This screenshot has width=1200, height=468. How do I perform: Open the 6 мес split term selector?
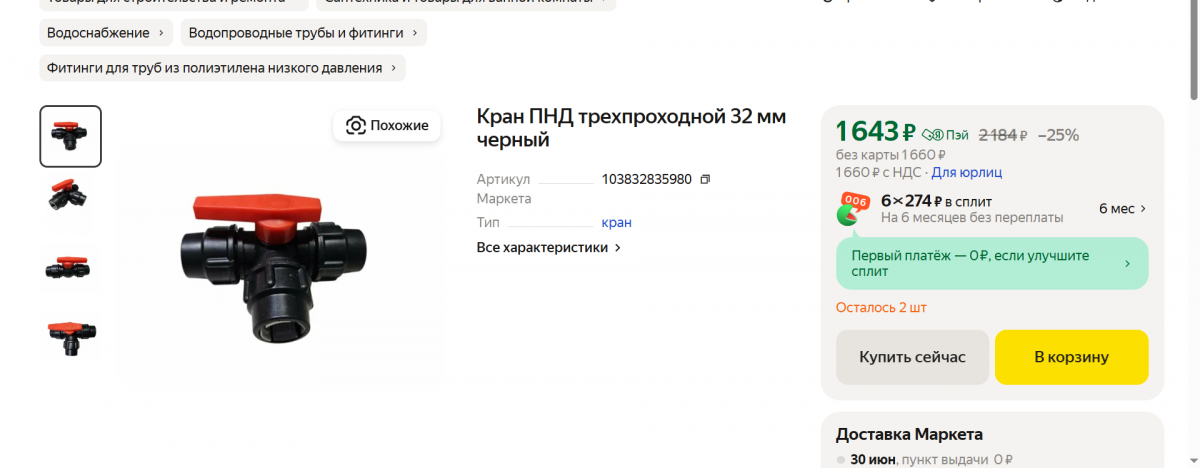click(1123, 209)
